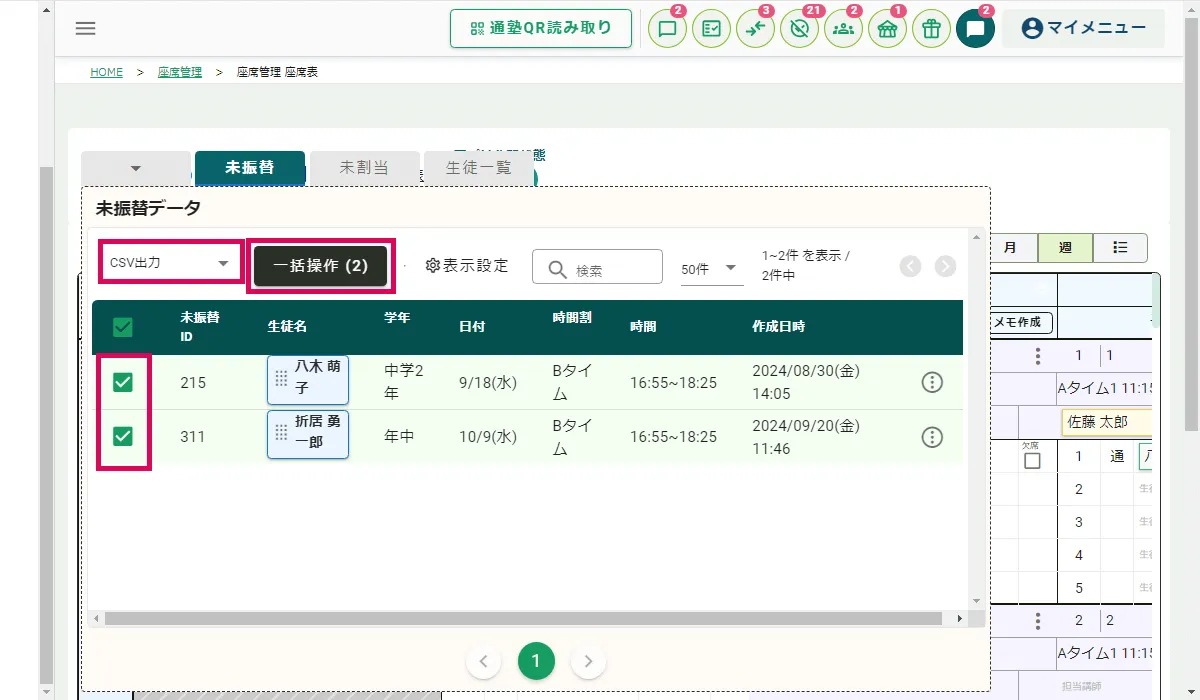Click next page chevron at panel bottom

(x=588, y=661)
